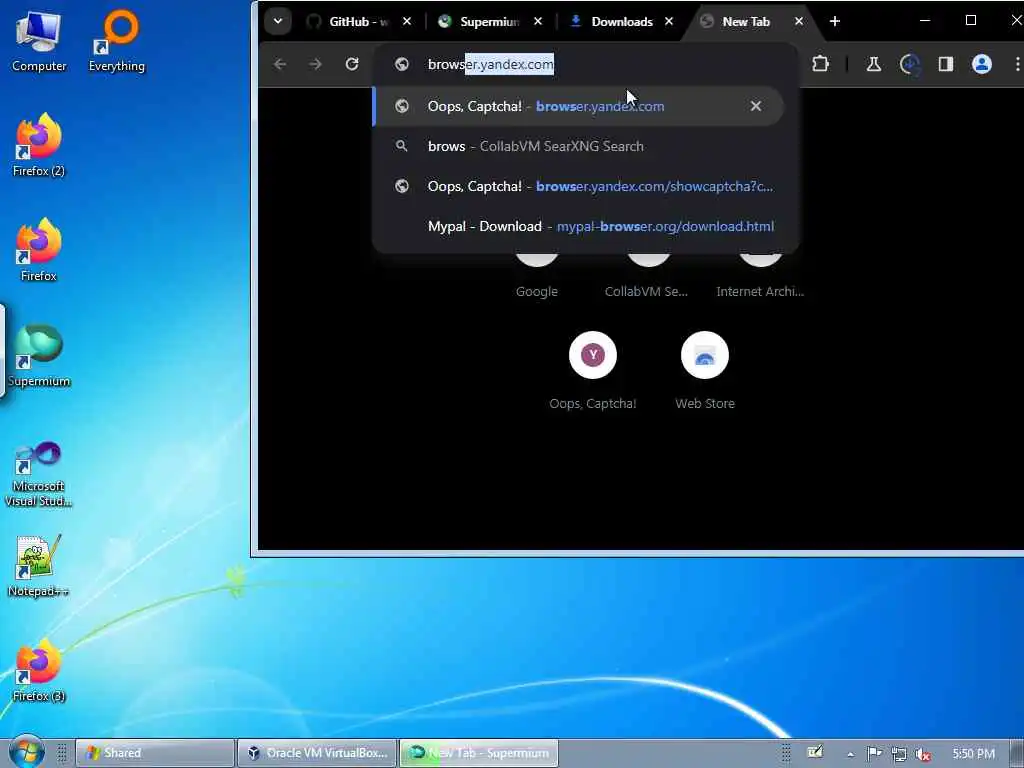Select the Firefox (3) desktop icon

(39, 671)
